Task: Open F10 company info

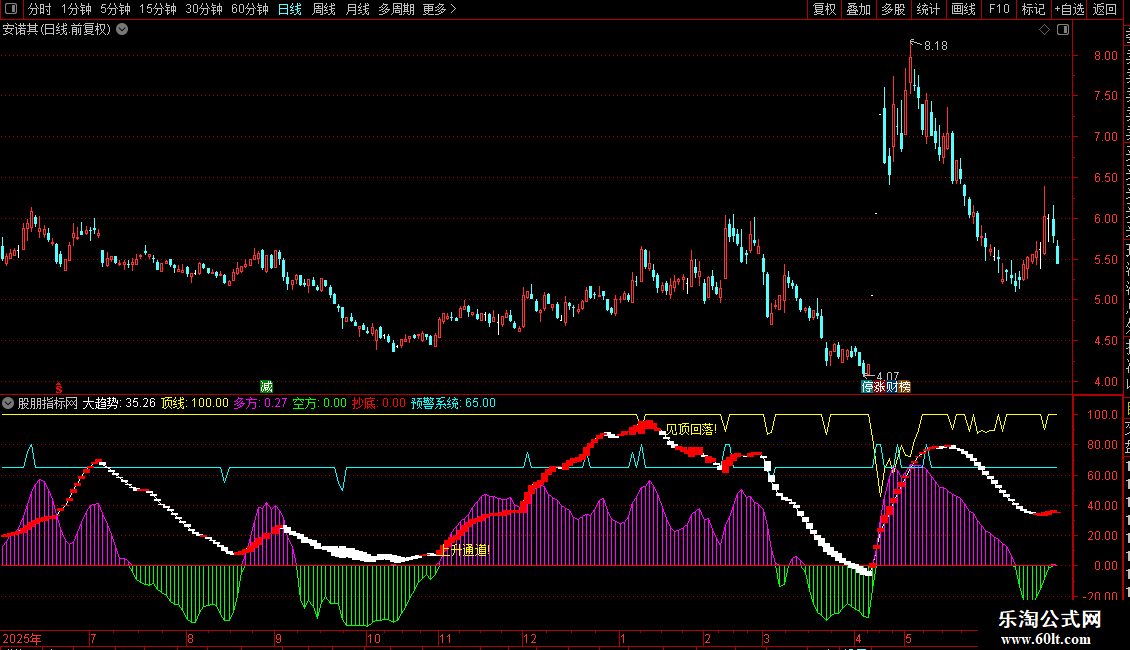Action: pos(999,9)
